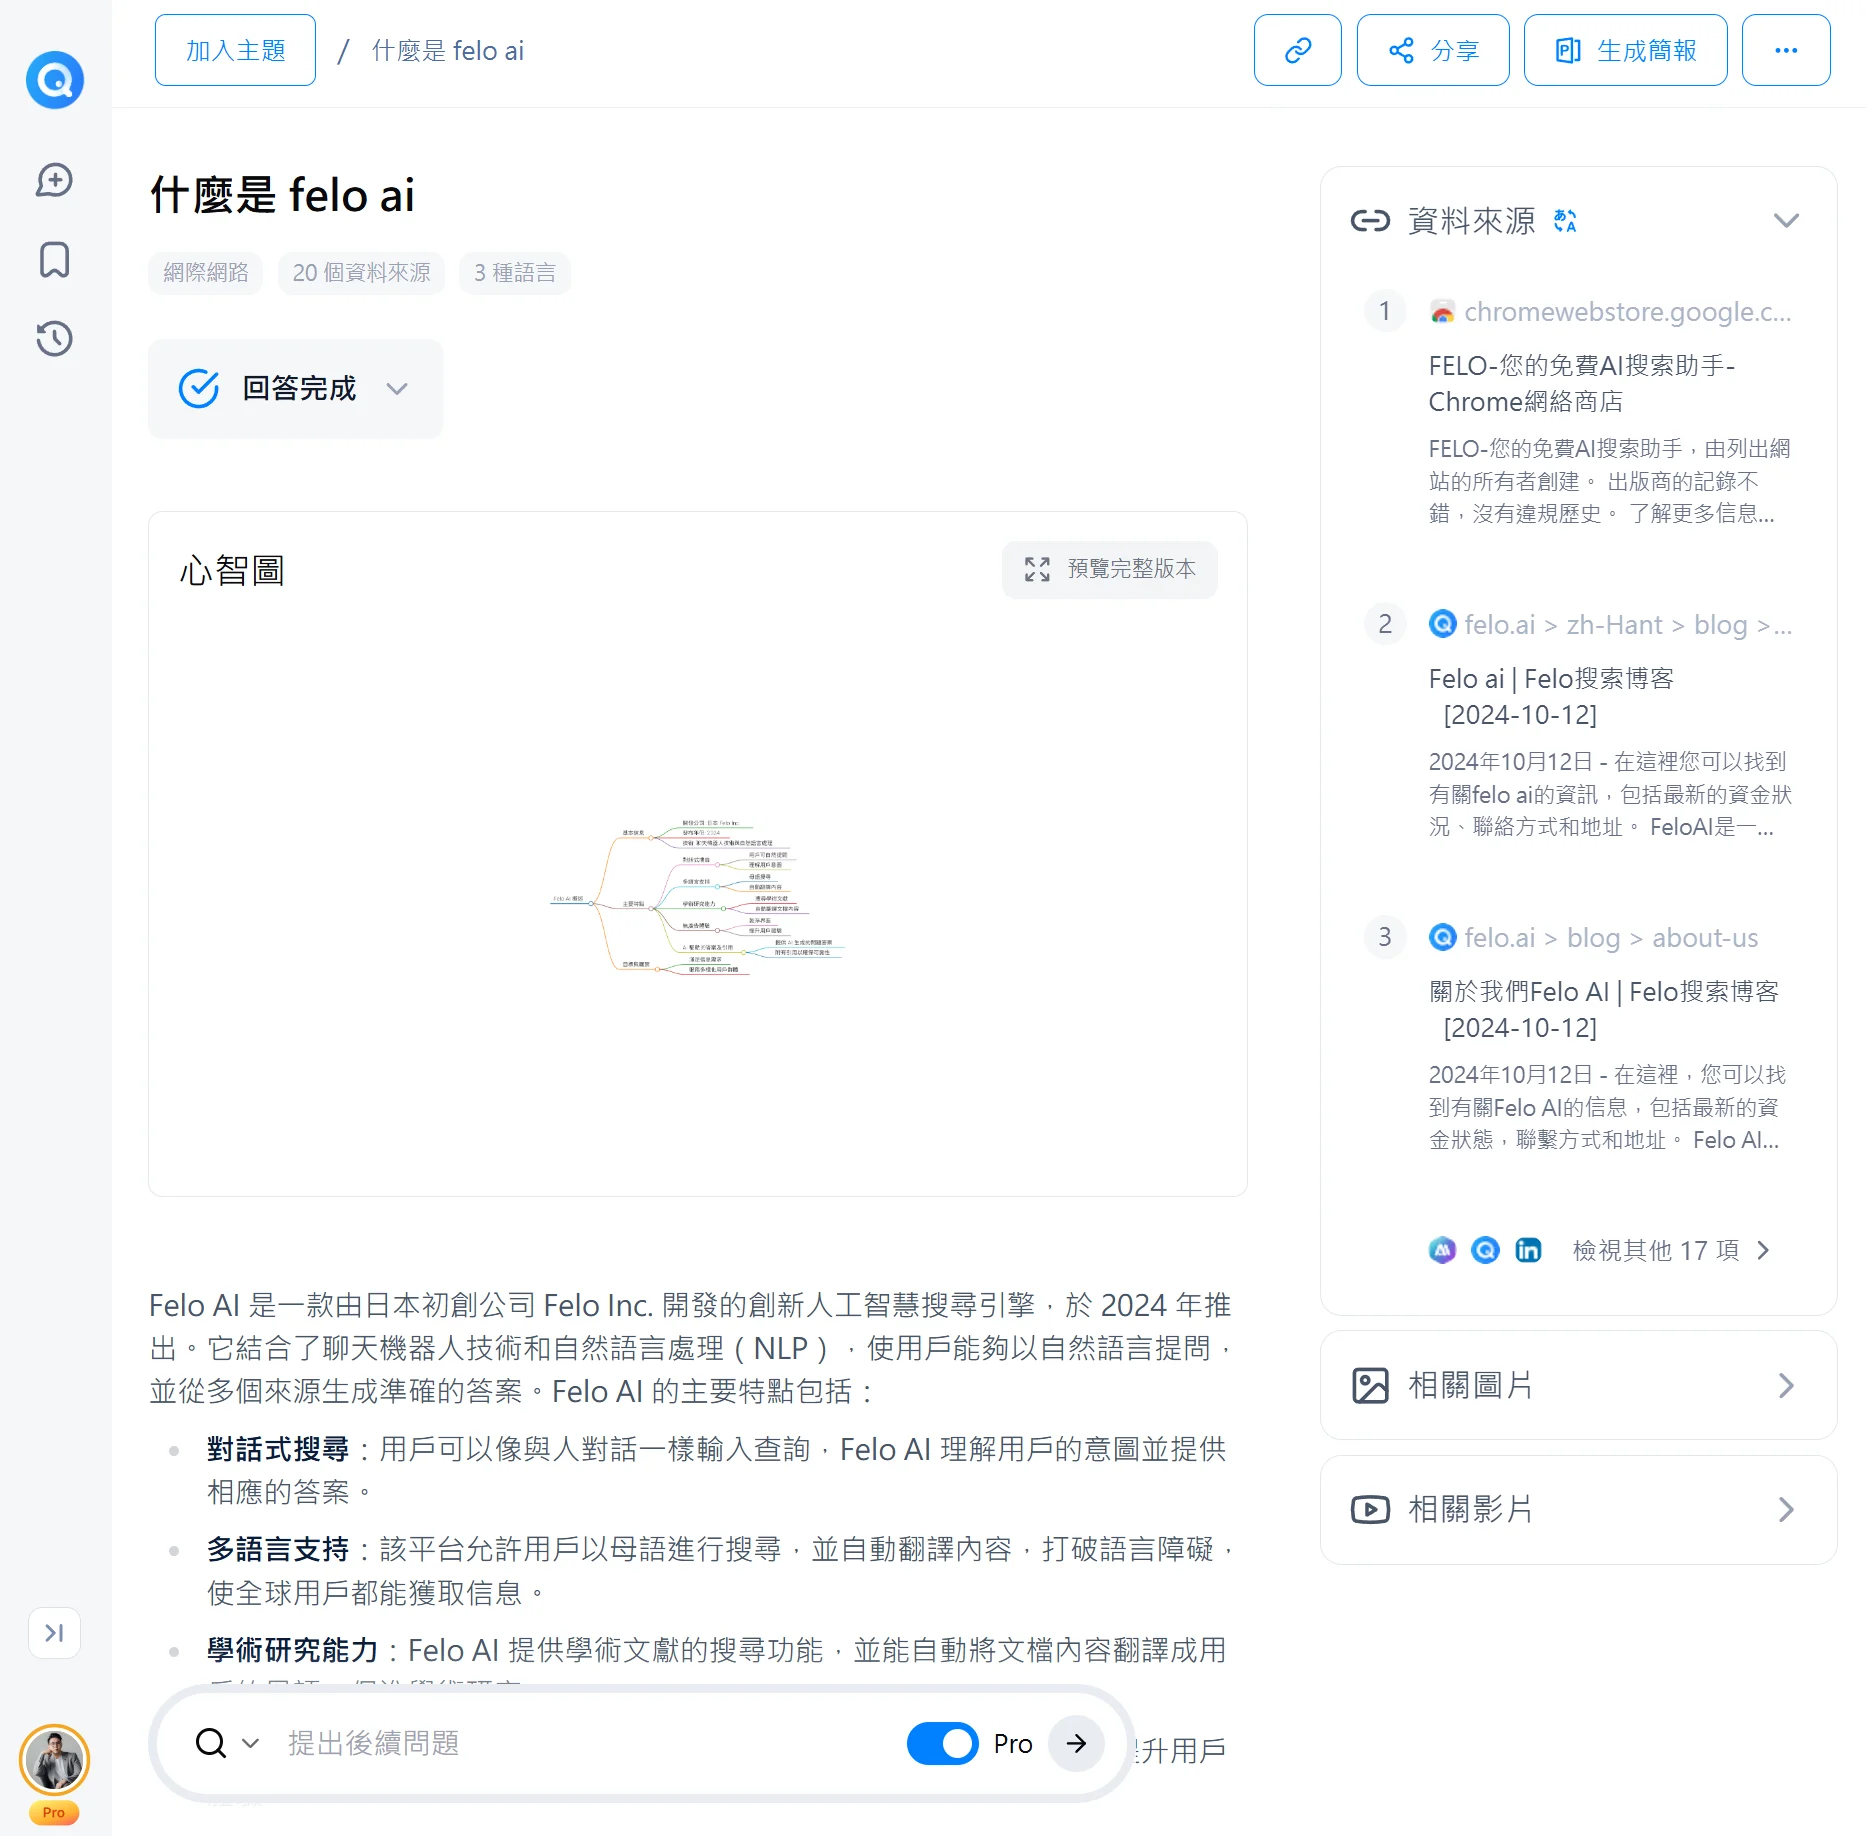Toggle the Pro search switch off
The width and height of the screenshot is (1866, 1836).
tap(942, 1744)
